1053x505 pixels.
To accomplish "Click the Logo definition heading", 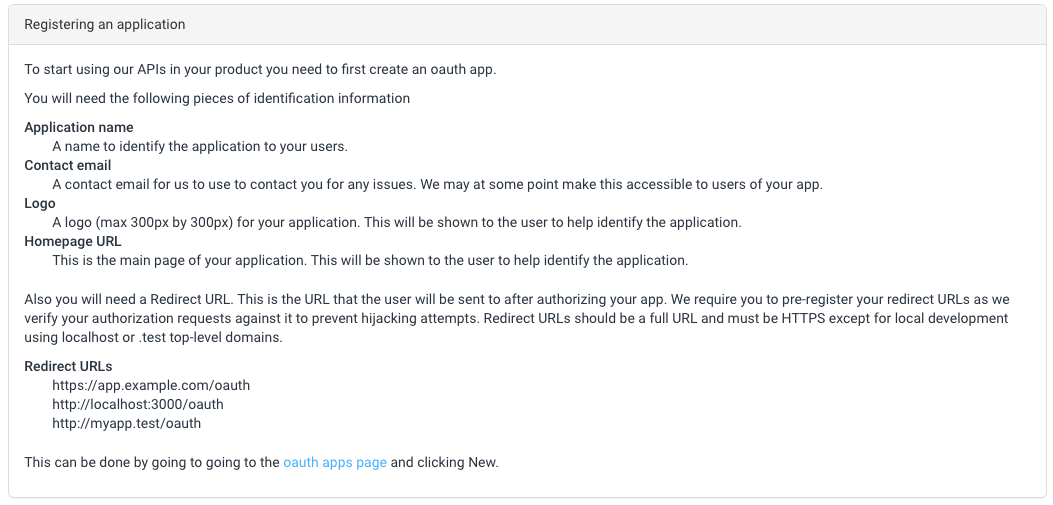I will point(40,203).
